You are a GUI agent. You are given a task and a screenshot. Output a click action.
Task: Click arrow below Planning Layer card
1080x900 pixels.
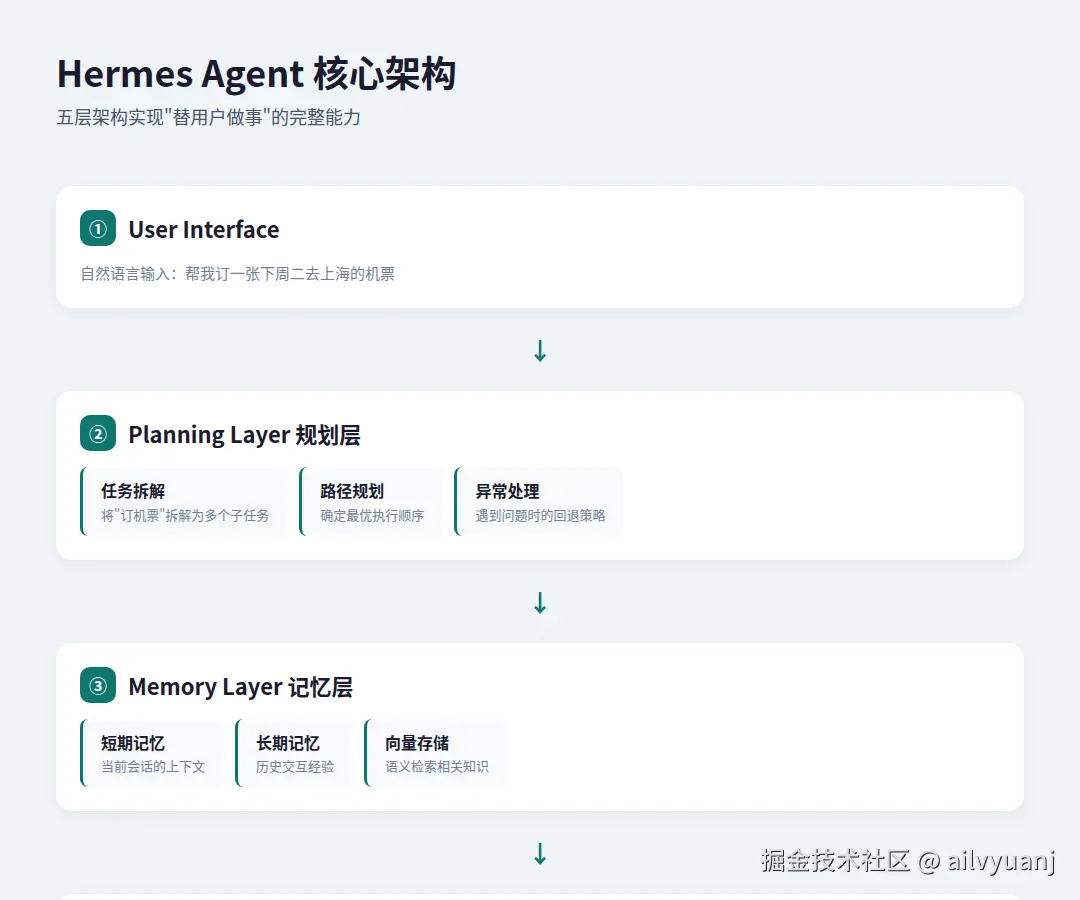[540, 603]
